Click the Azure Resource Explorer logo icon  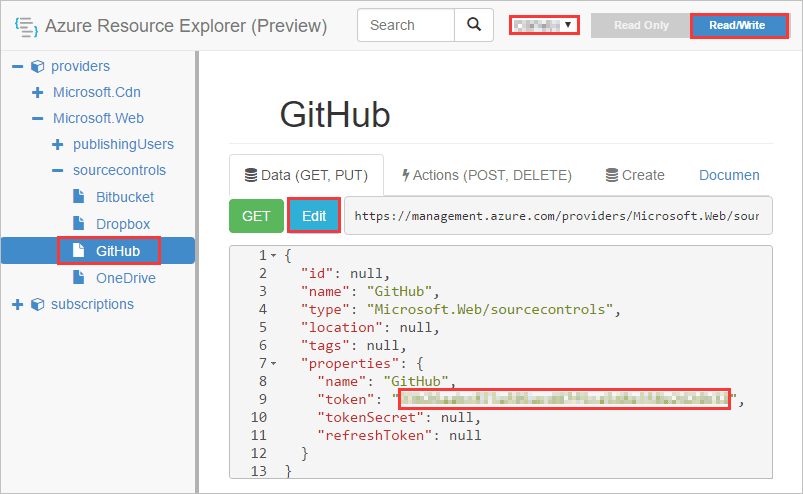26,27
